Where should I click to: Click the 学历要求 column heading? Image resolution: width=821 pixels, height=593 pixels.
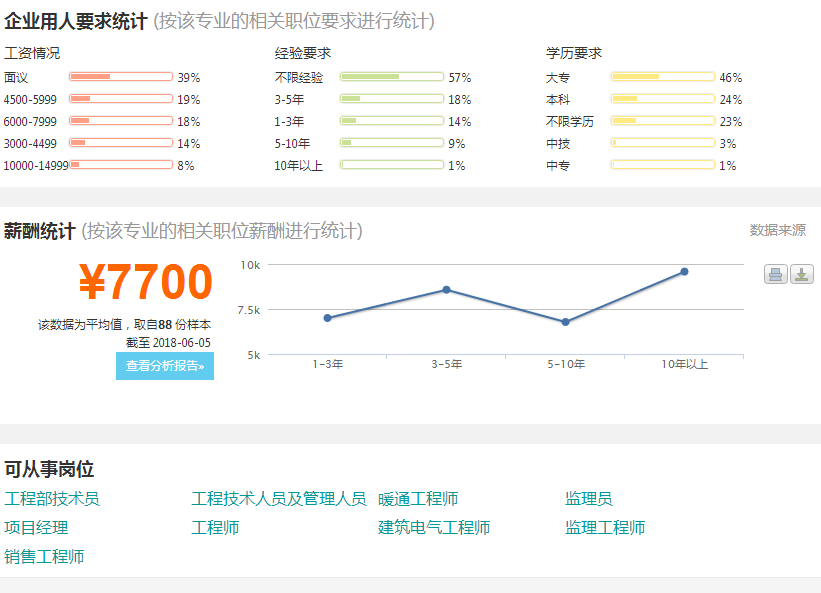574,53
